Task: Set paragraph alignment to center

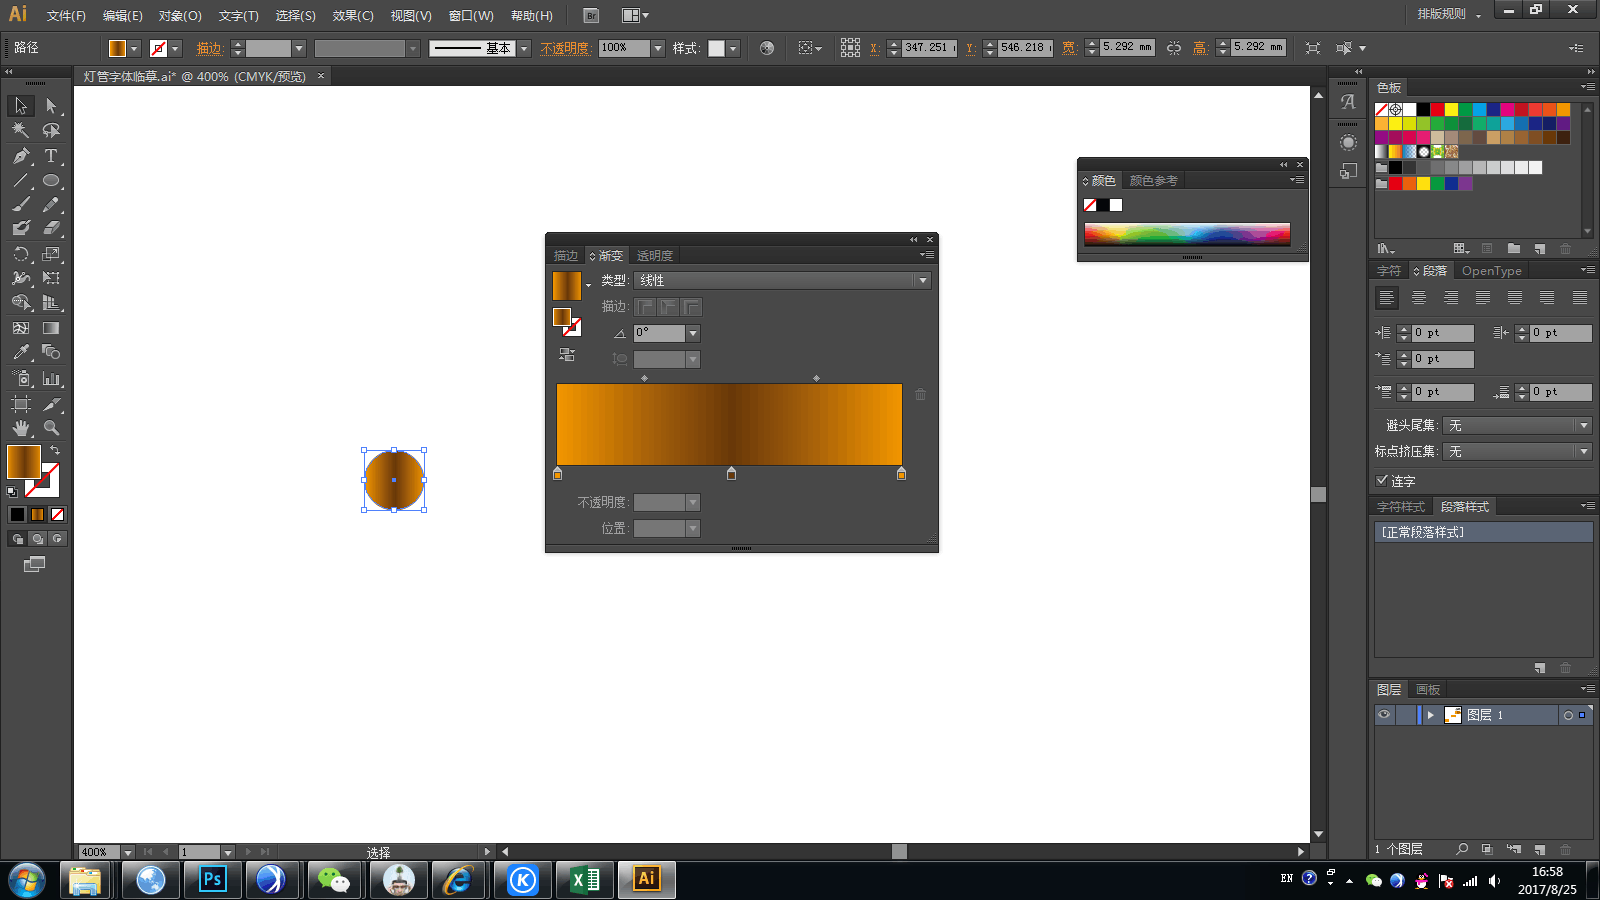Action: point(1419,298)
